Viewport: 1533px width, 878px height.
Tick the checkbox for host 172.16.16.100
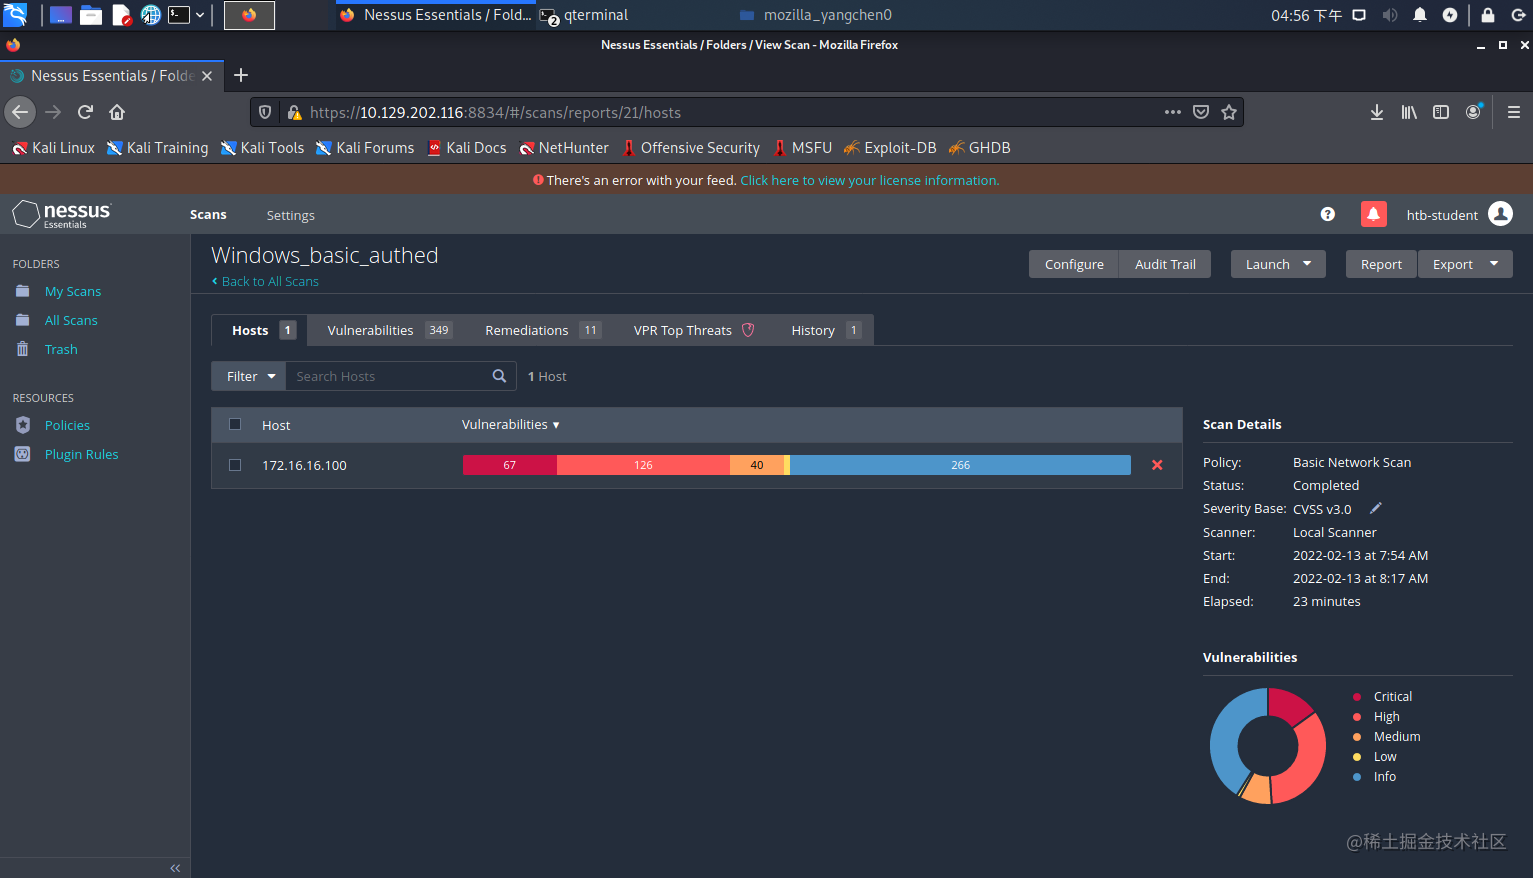(235, 465)
